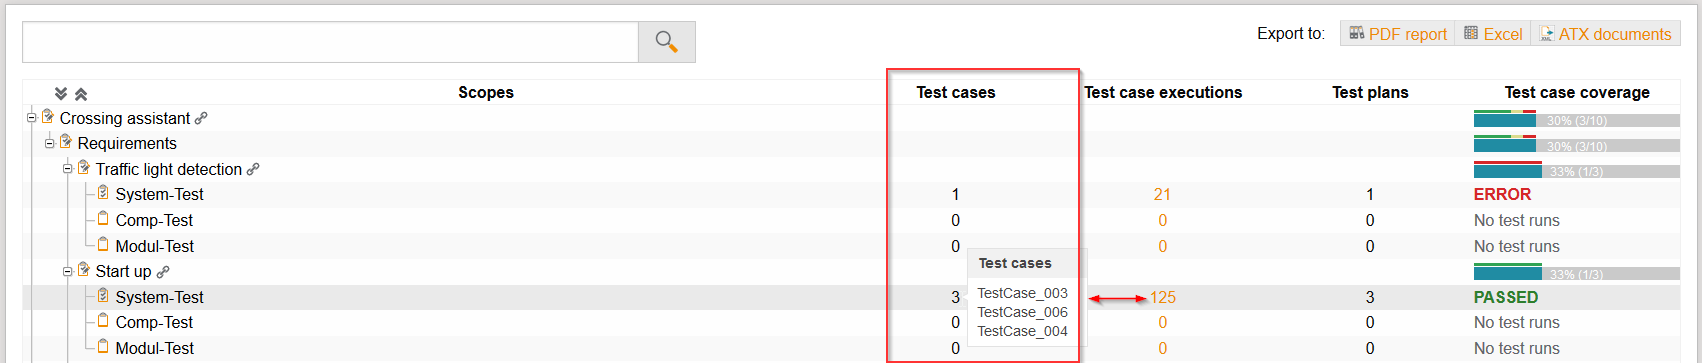The image size is (1702, 363).
Task: Open the 125 test case executions link
Action: click(1163, 297)
